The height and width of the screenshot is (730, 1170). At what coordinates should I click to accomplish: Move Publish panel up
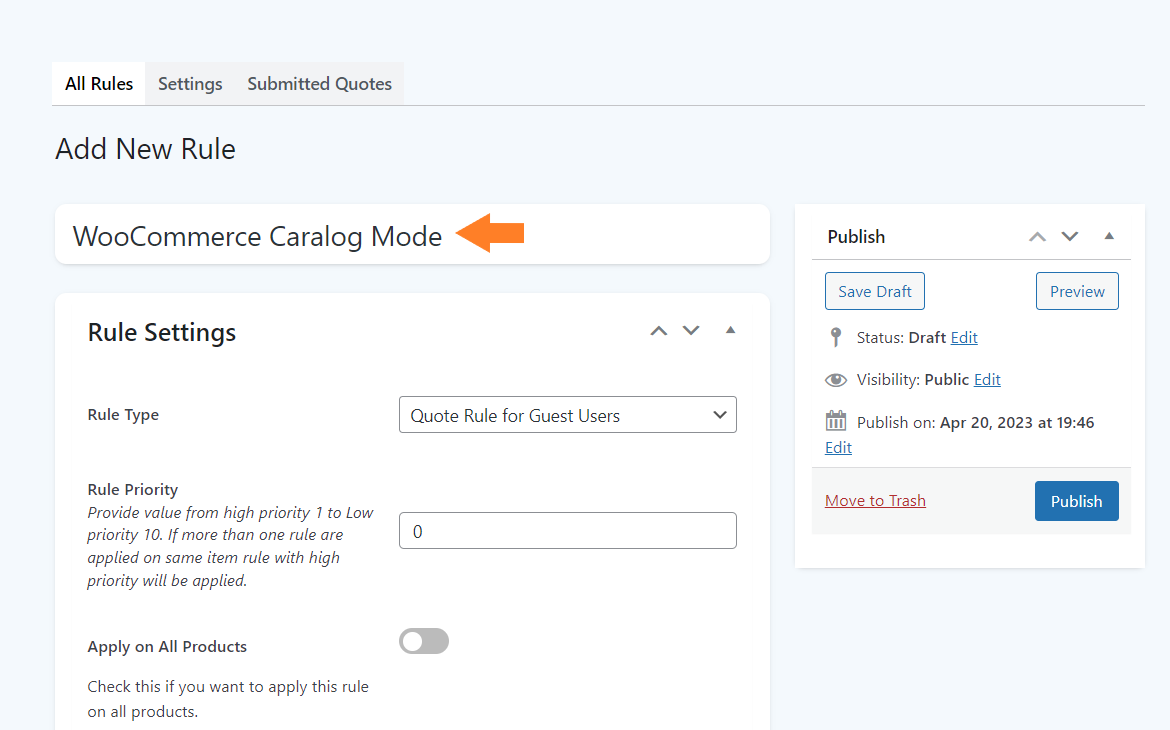point(1037,237)
